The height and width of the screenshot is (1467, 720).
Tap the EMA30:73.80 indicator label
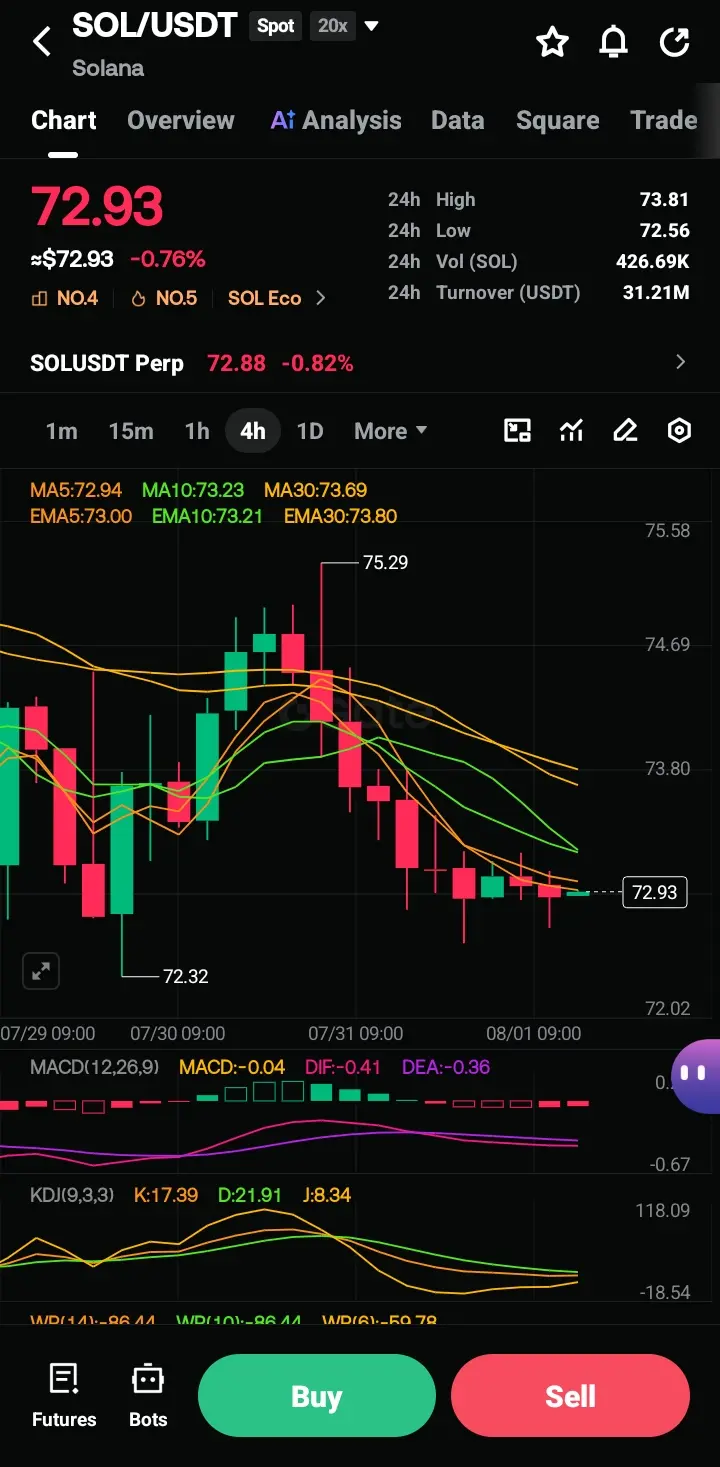coord(340,516)
